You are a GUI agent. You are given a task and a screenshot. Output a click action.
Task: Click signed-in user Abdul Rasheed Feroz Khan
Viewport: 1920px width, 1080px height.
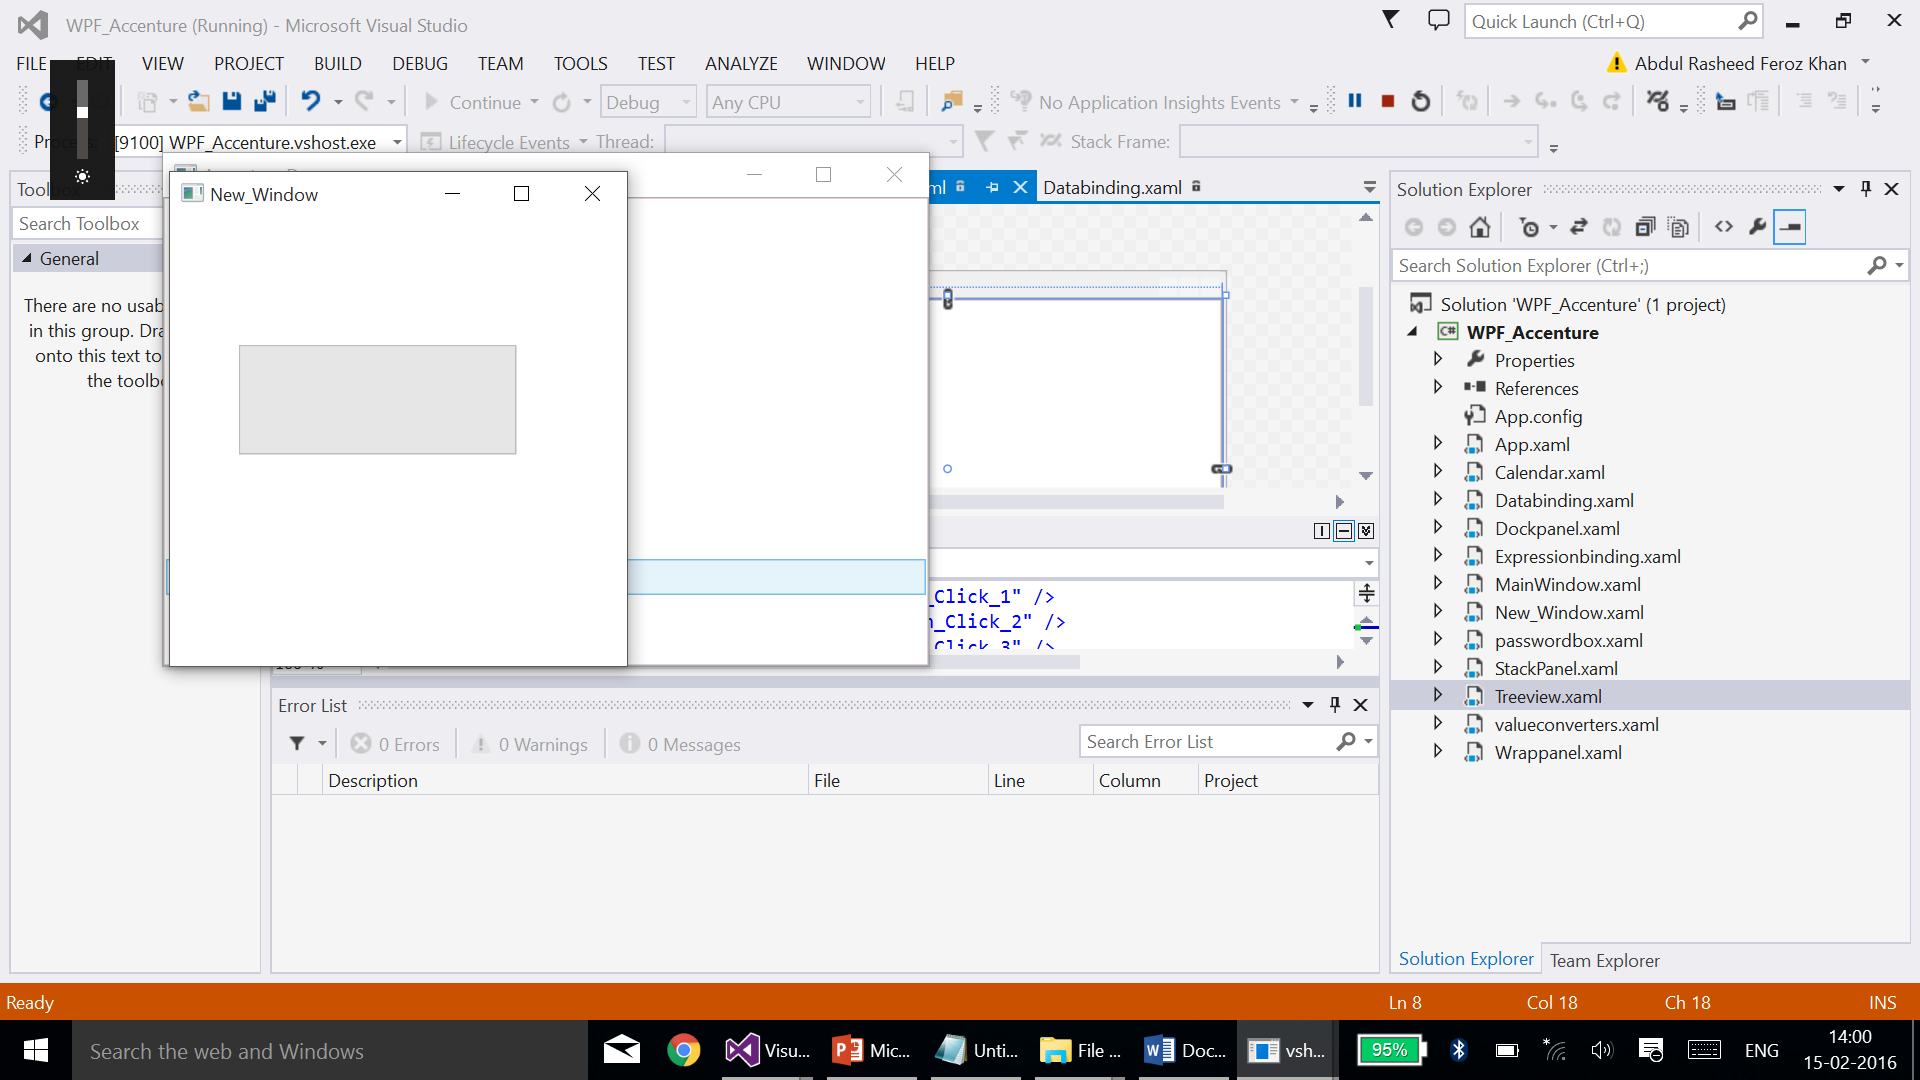click(1740, 63)
